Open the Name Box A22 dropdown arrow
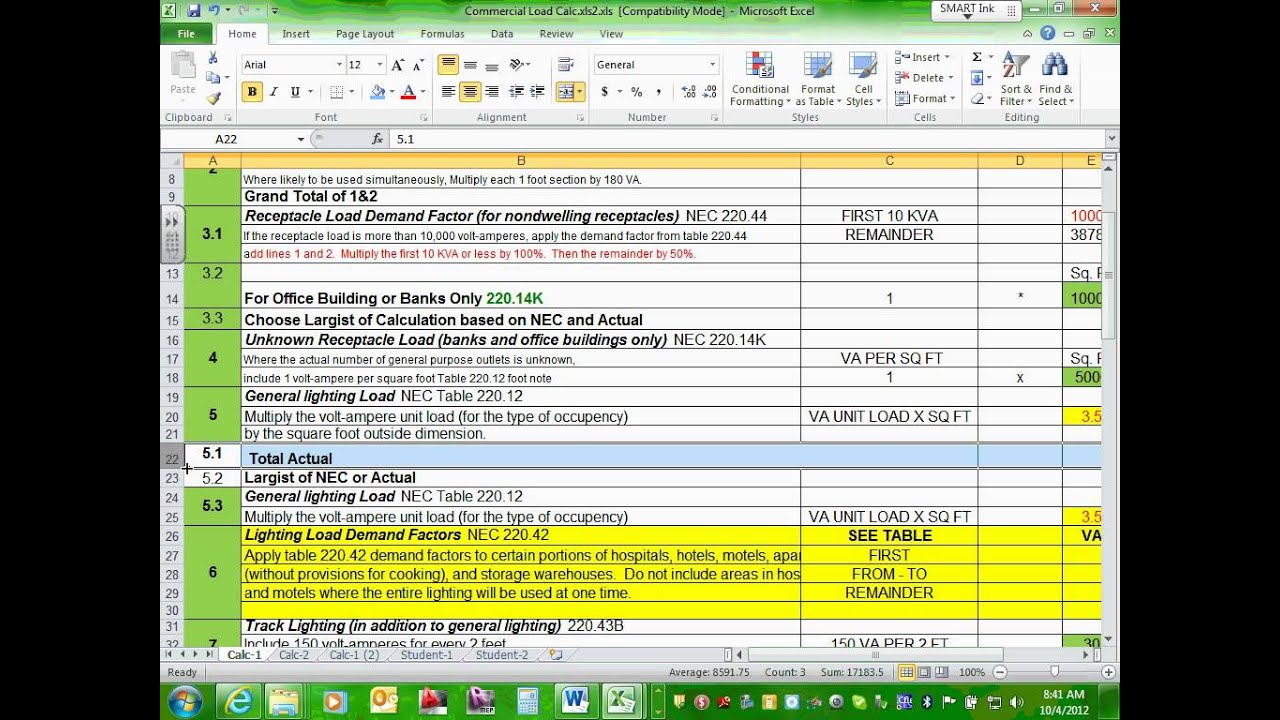This screenshot has width=1280, height=720. tap(301, 139)
